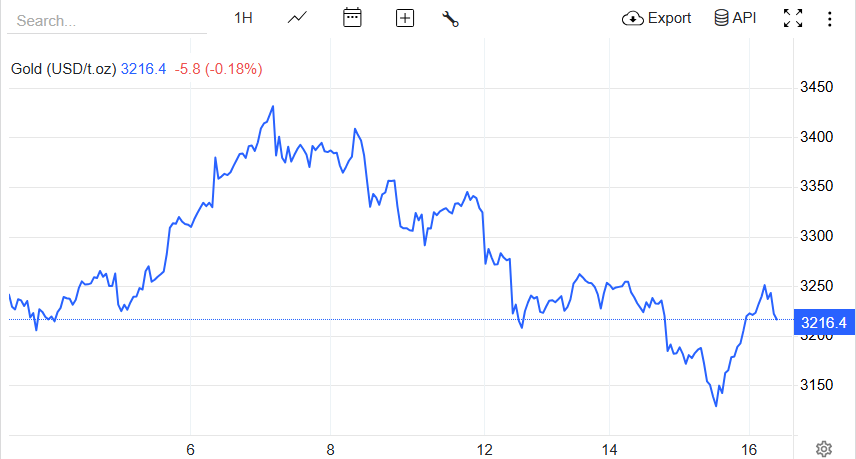
Task: Click the chart low point near 3130
Action: (716, 406)
